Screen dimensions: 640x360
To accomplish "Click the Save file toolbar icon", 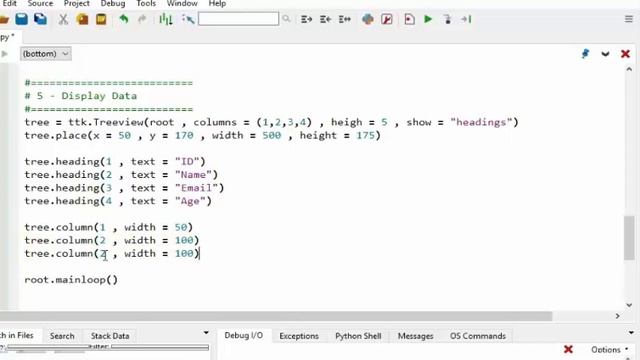I will [x=22, y=19].
